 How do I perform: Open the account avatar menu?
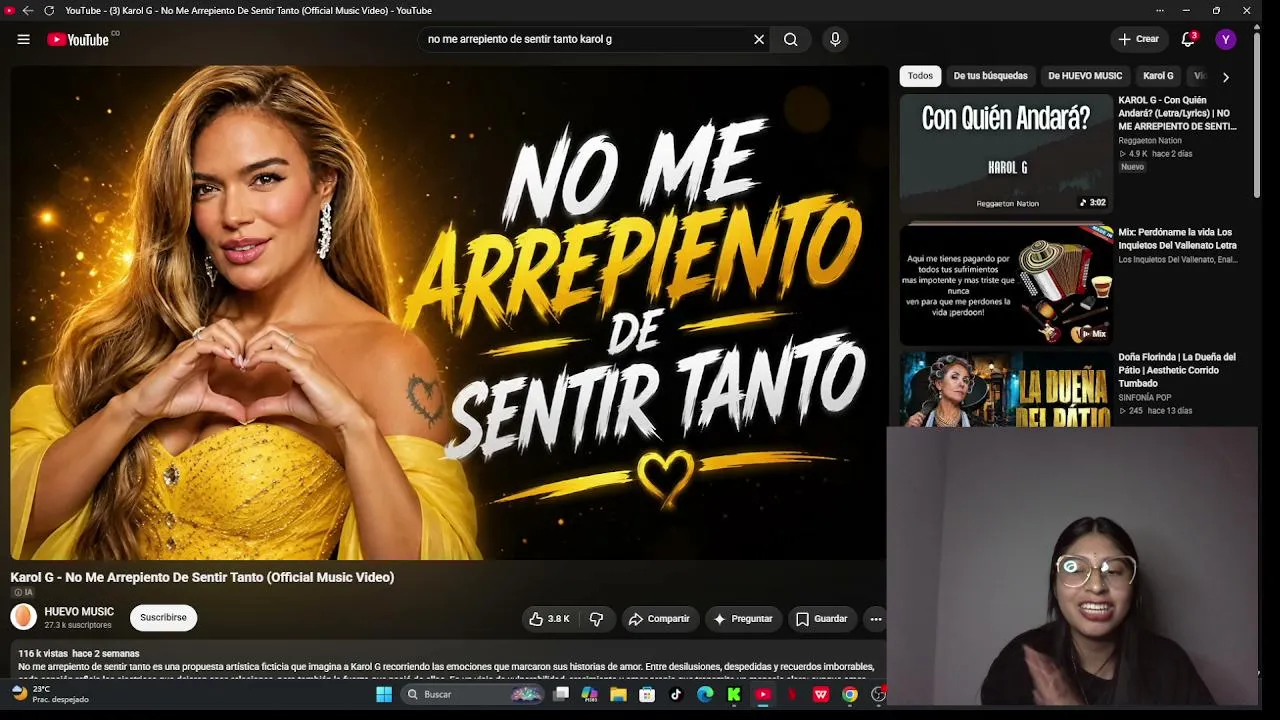click(x=1226, y=39)
